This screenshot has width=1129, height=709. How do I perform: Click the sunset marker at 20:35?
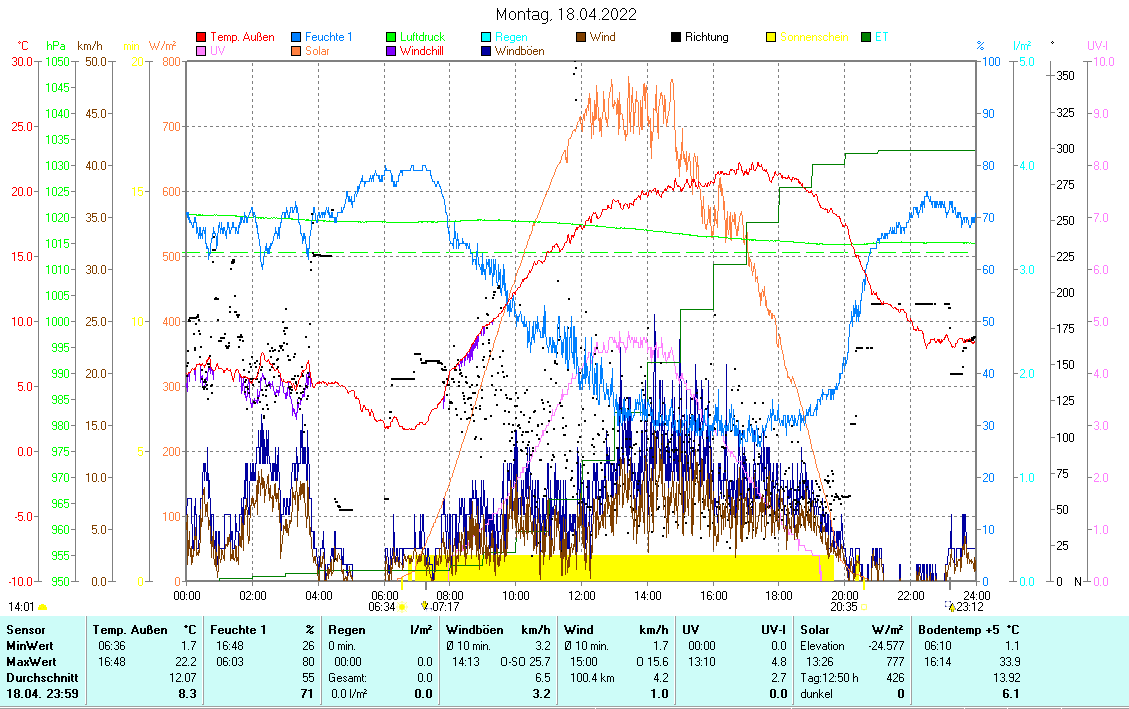864,606
